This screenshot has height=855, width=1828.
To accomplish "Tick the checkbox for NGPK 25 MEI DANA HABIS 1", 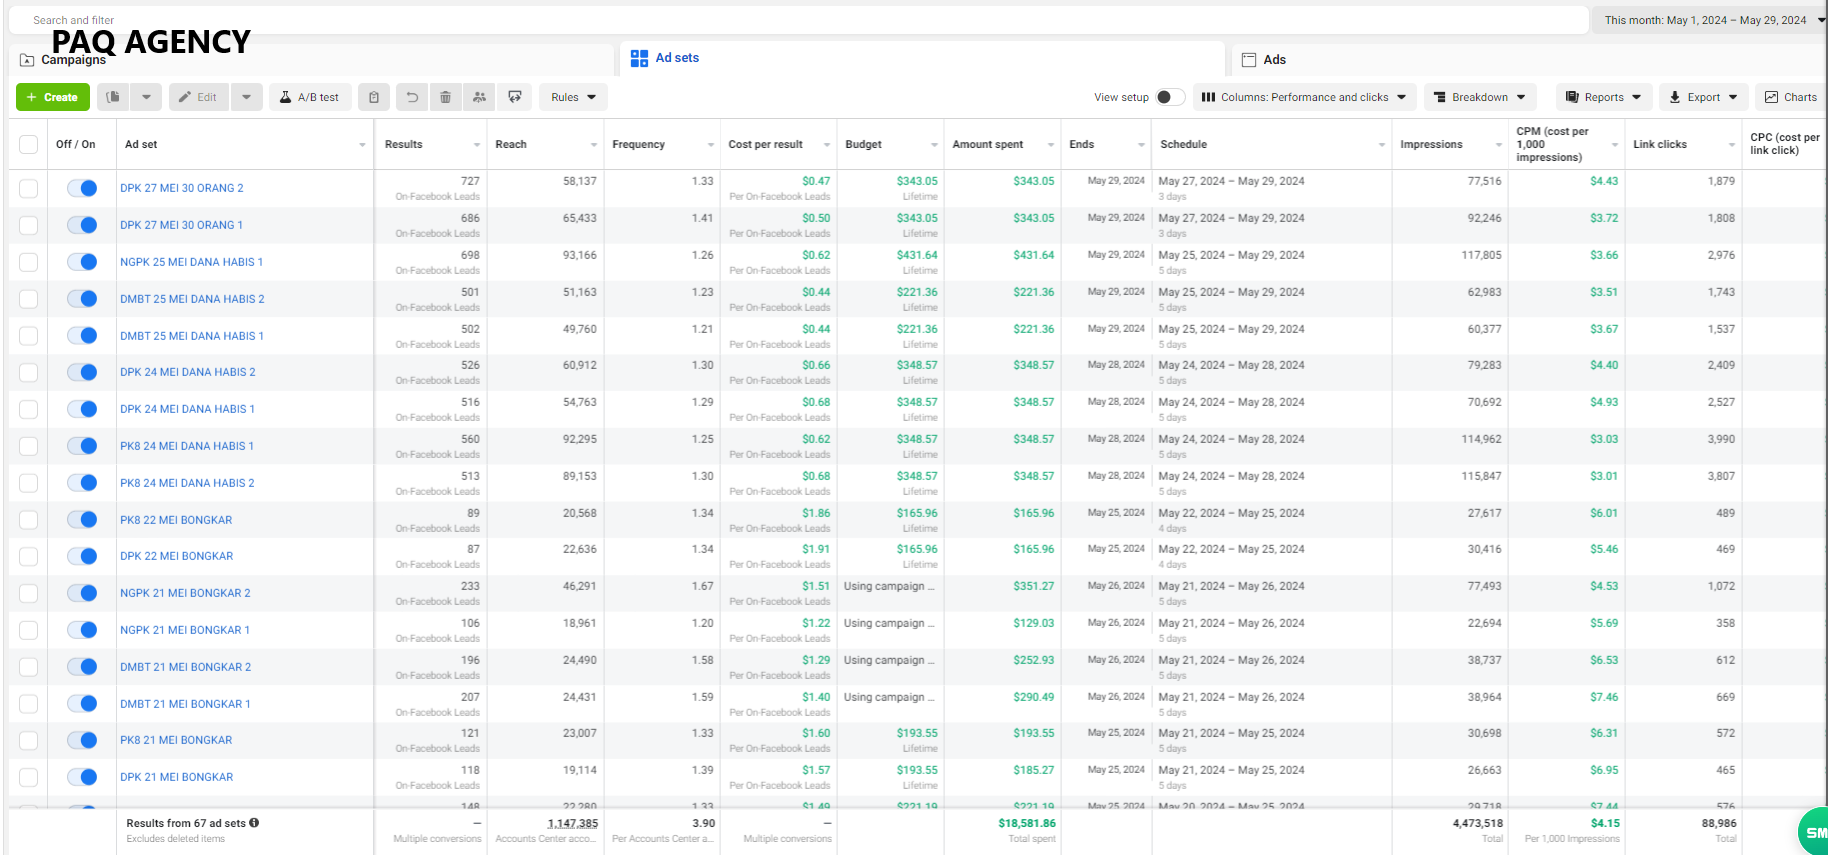I will coord(29,262).
